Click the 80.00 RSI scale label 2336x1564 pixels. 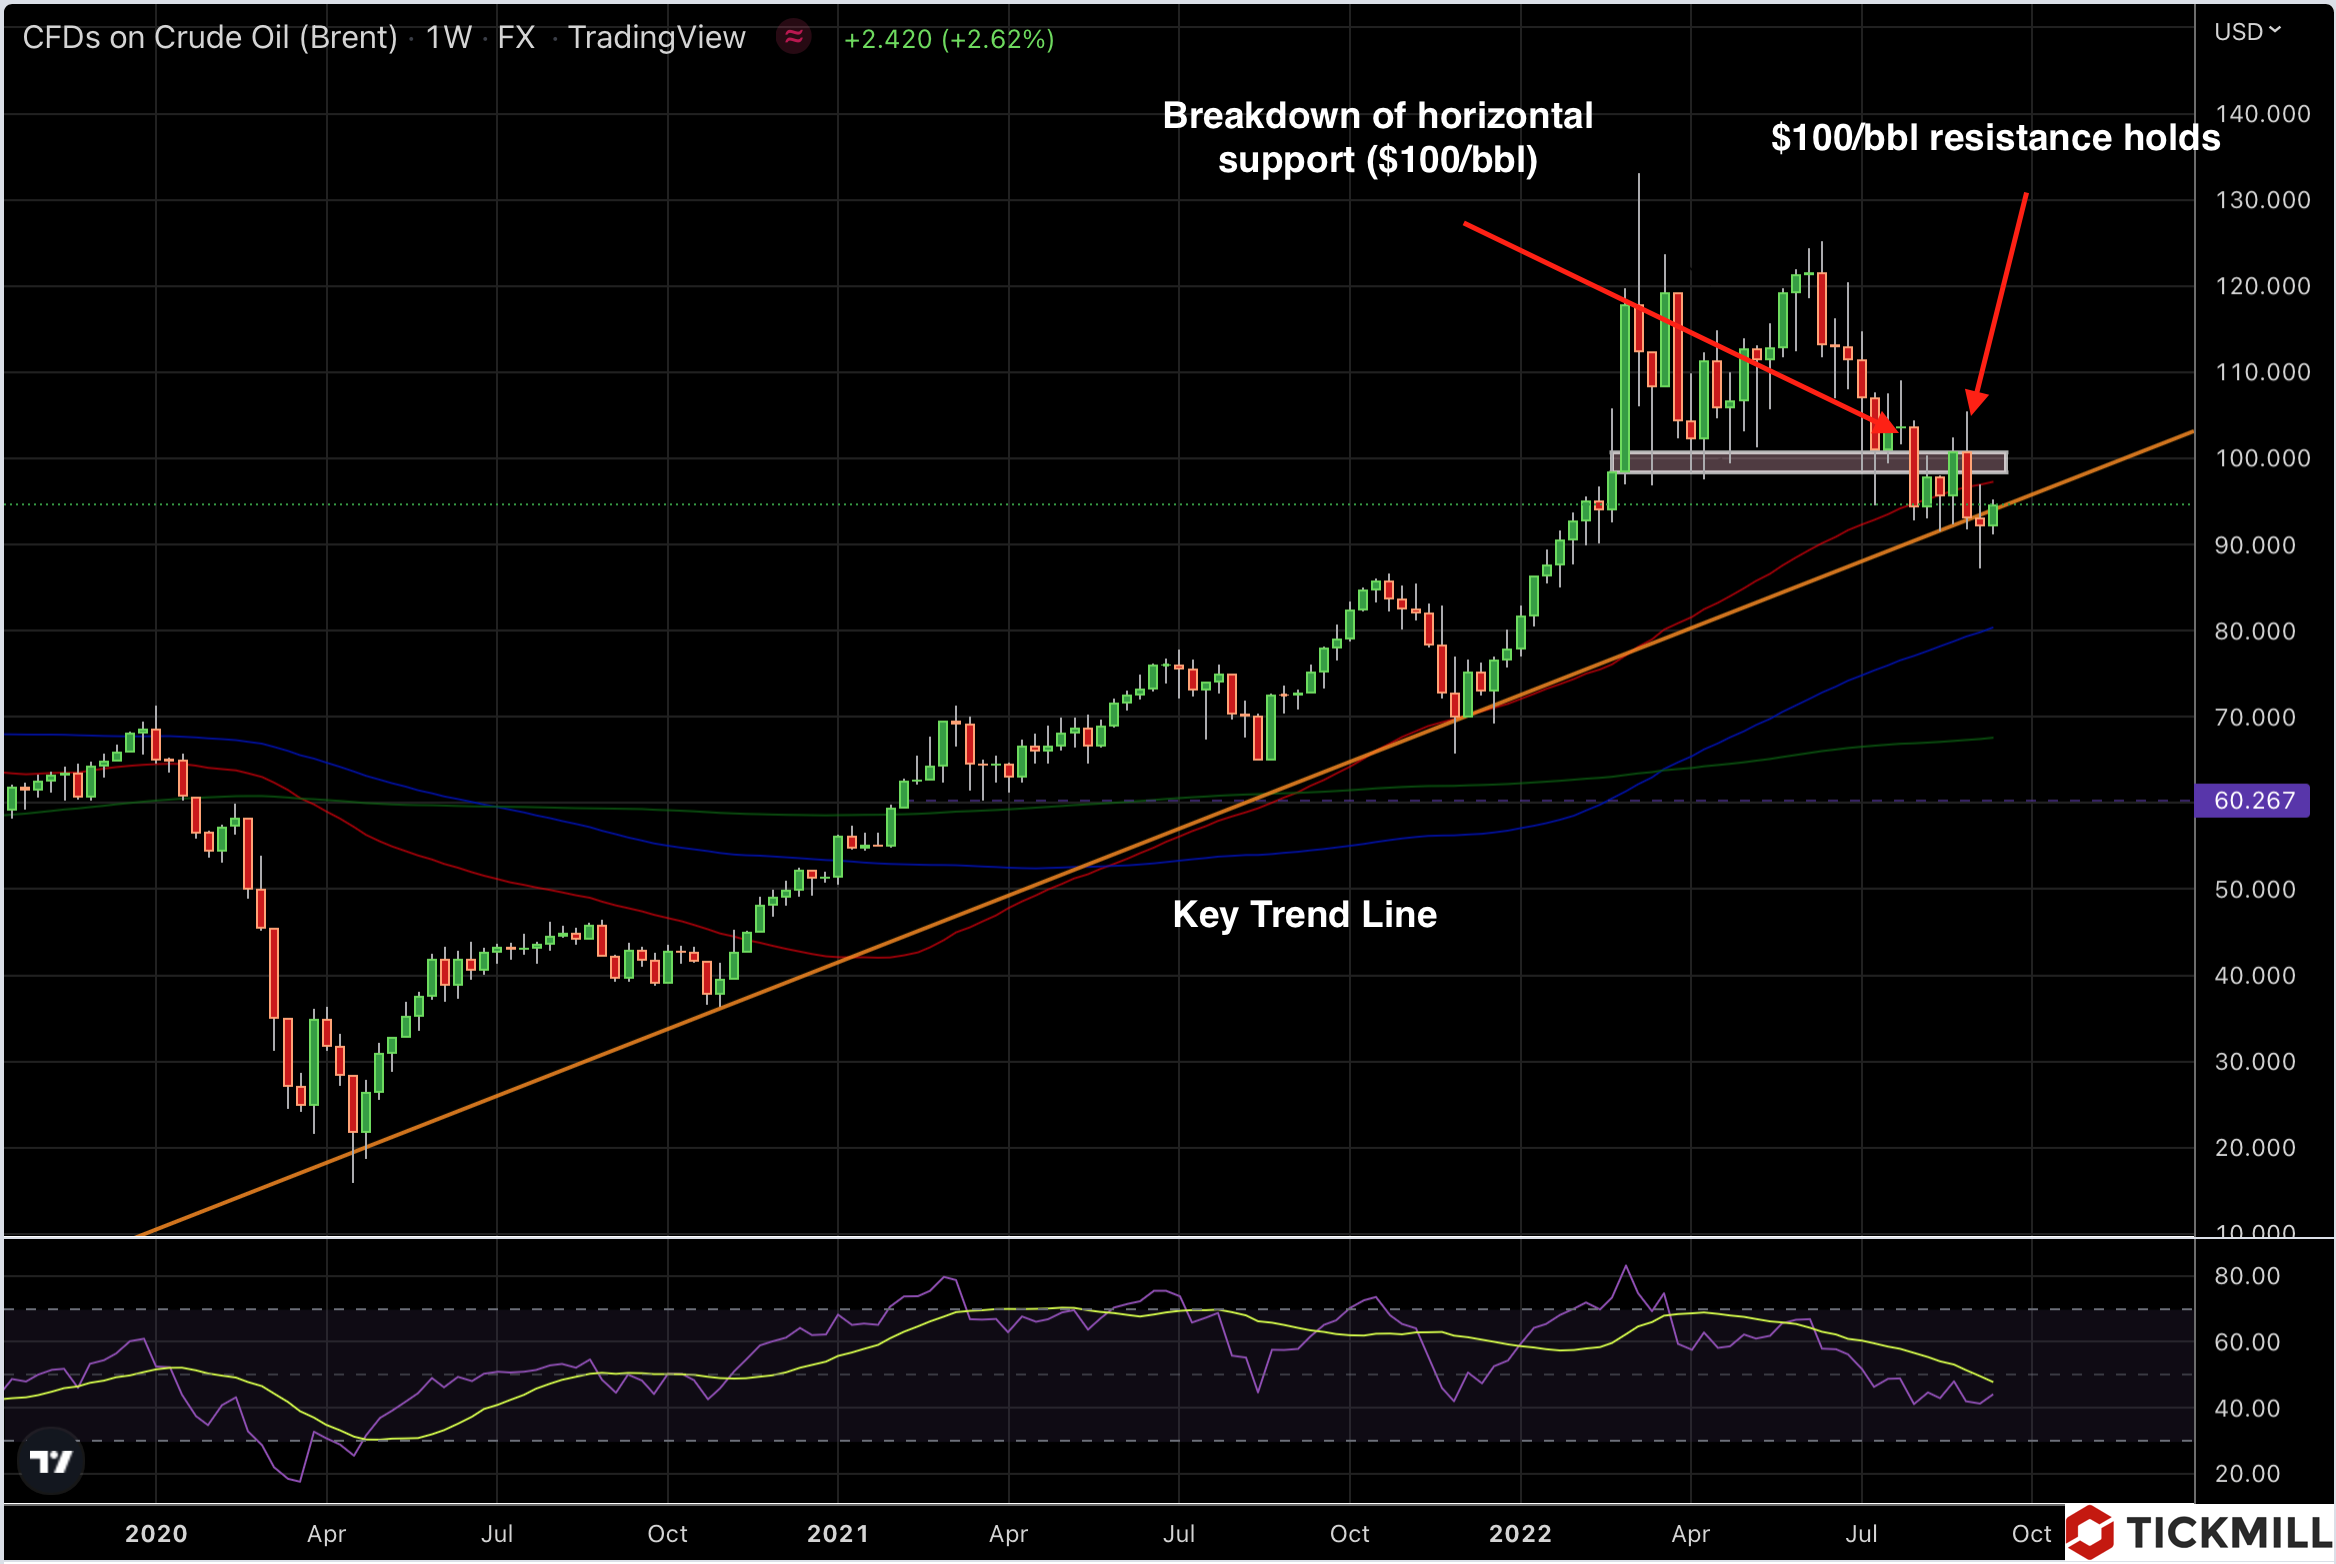tap(2247, 1276)
